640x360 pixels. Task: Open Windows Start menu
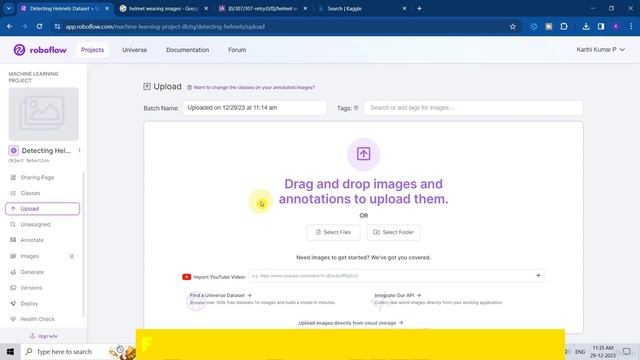10,351
